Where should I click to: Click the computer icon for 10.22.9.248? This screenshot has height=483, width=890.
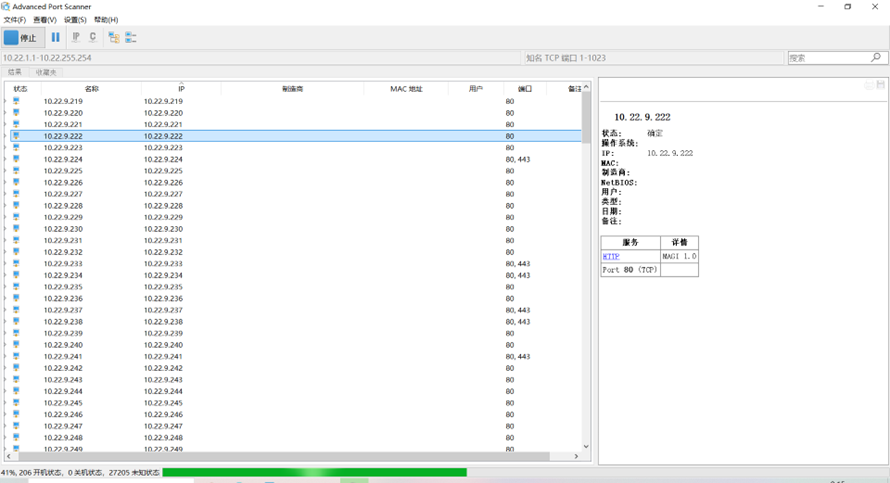(16, 438)
